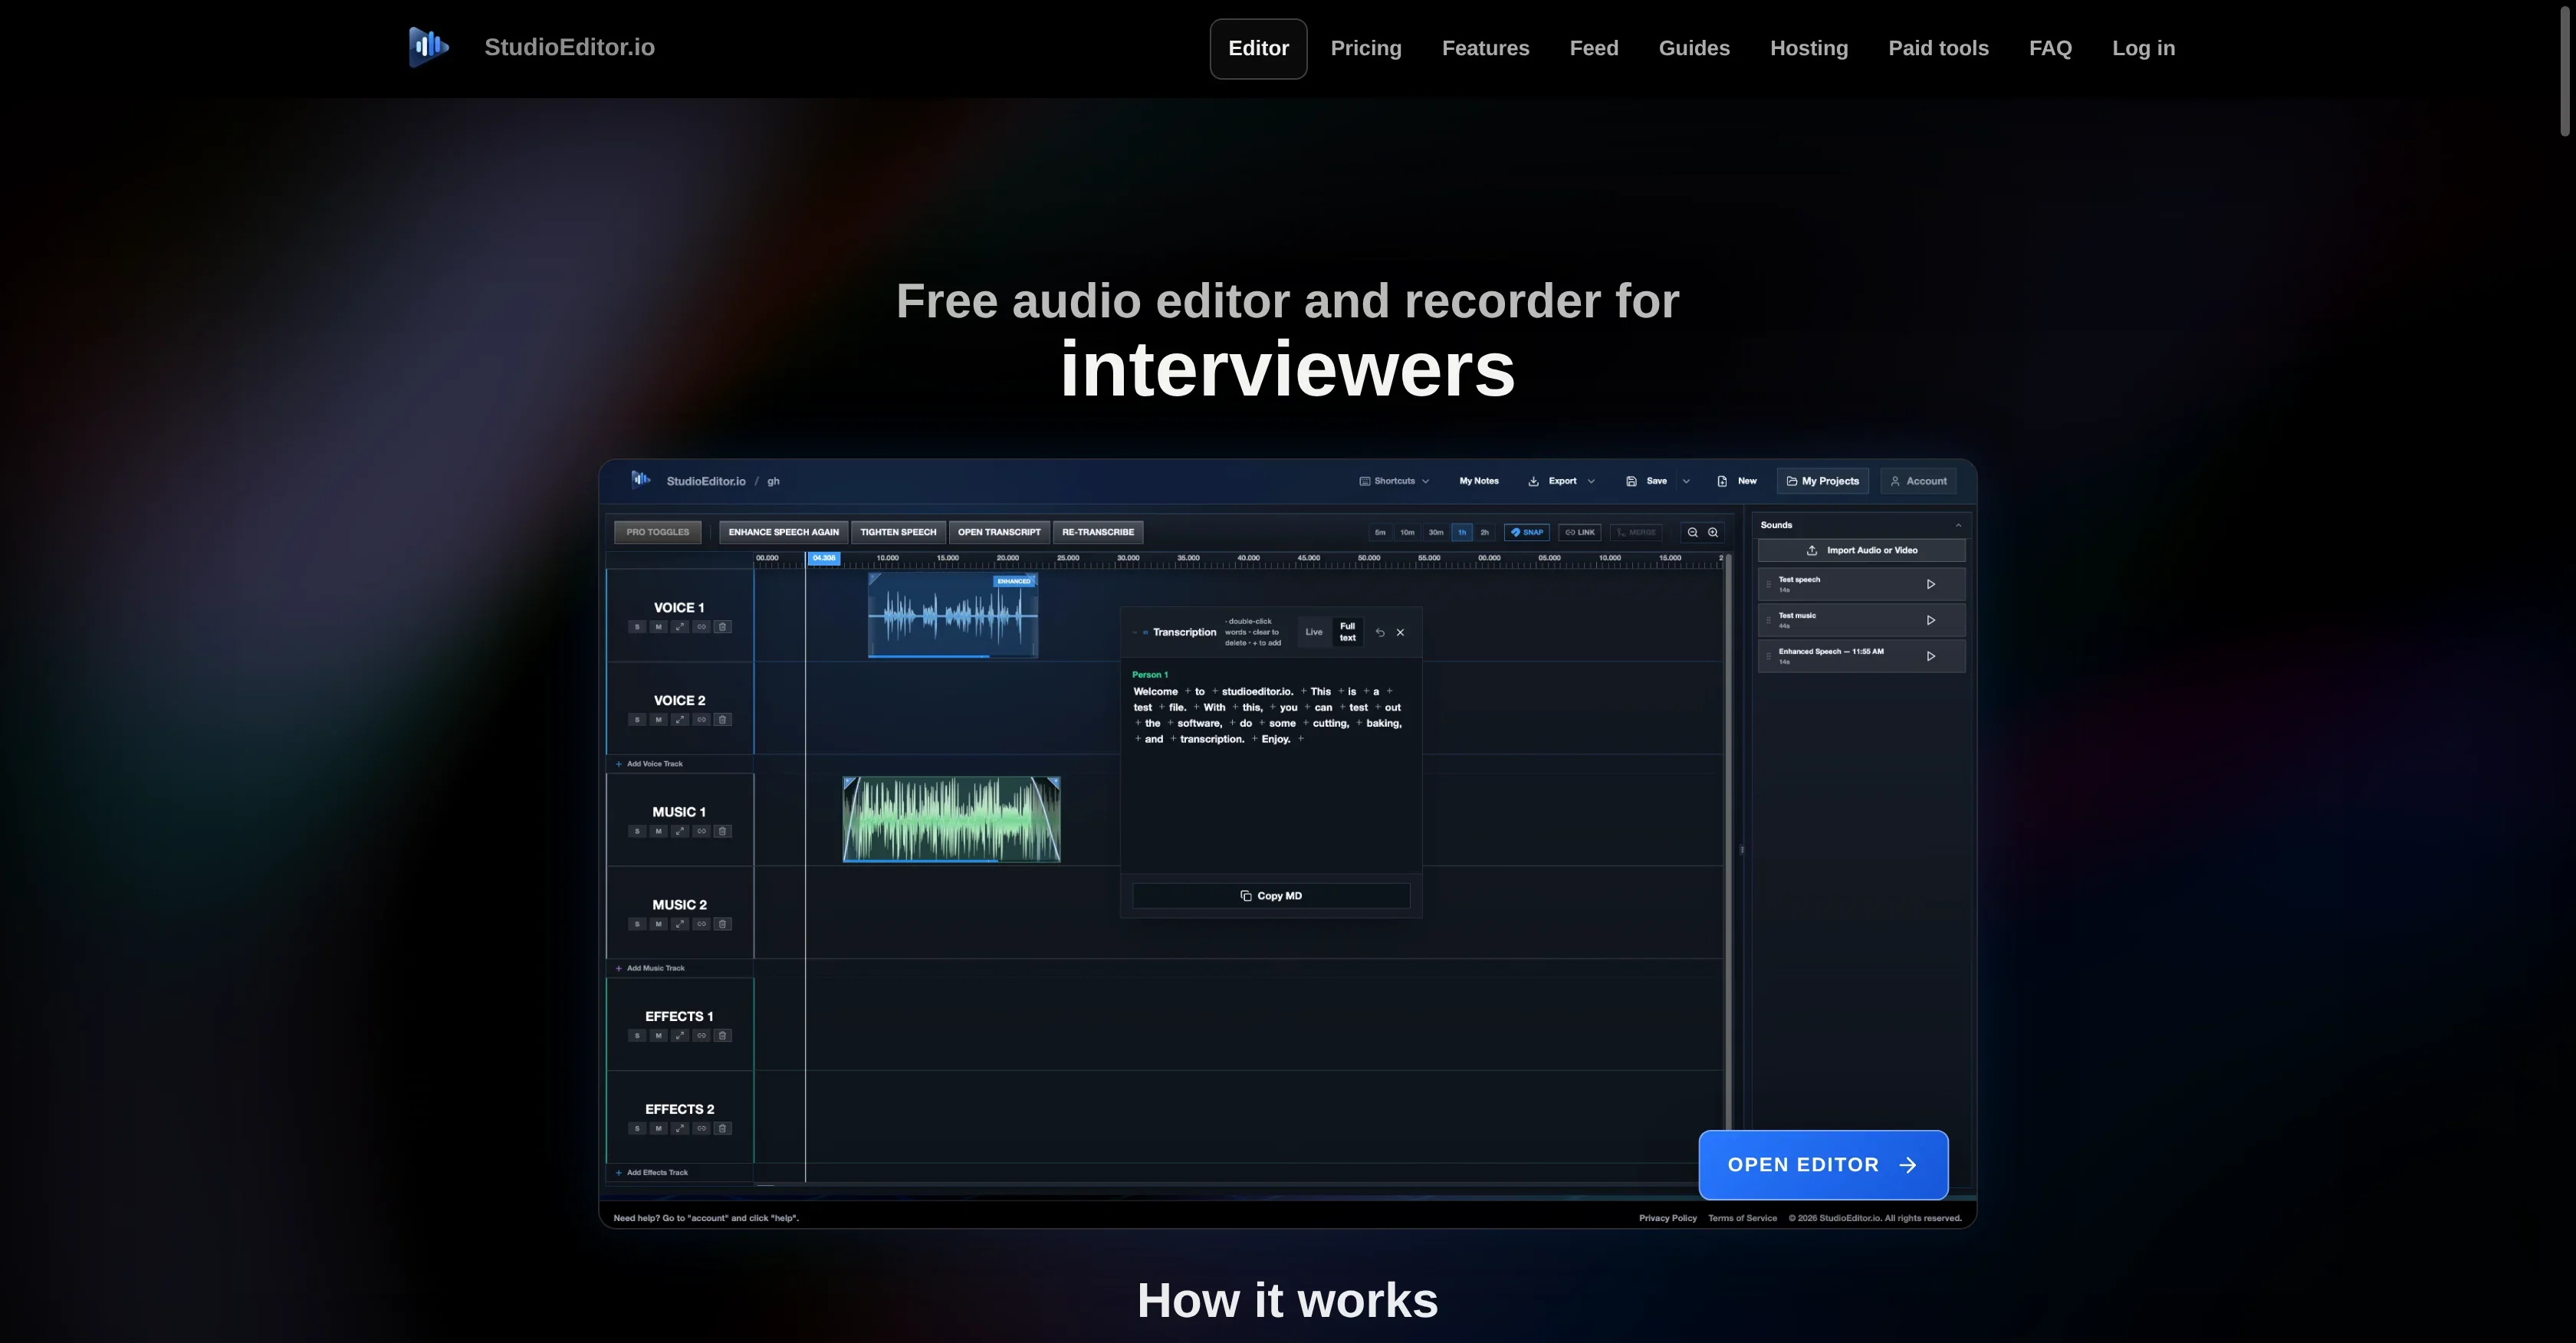Click the OPEN EDITOR button

pyautogui.click(x=1823, y=1165)
